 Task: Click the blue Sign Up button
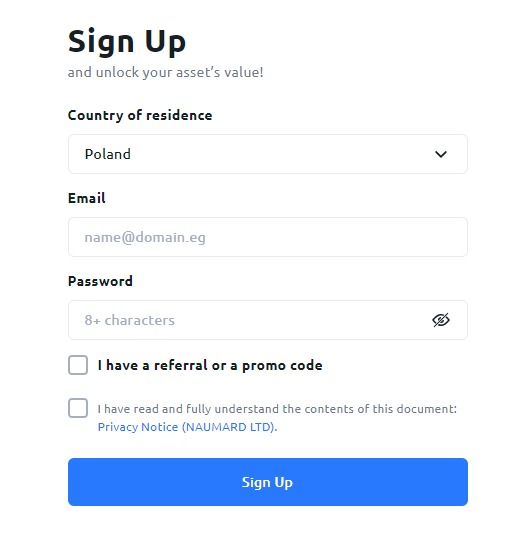(x=268, y=482)
